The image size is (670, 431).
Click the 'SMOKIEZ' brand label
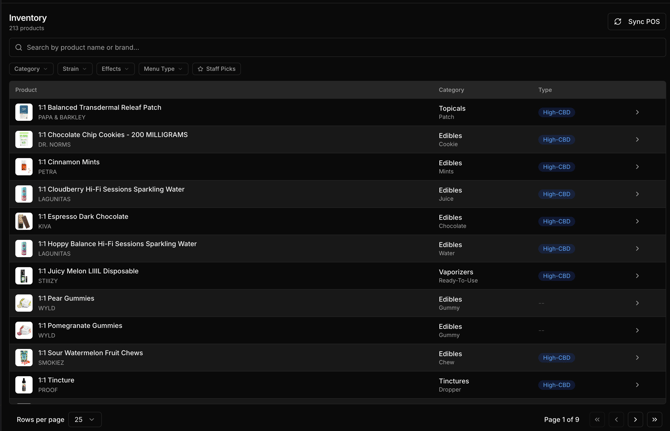[51, 363]
